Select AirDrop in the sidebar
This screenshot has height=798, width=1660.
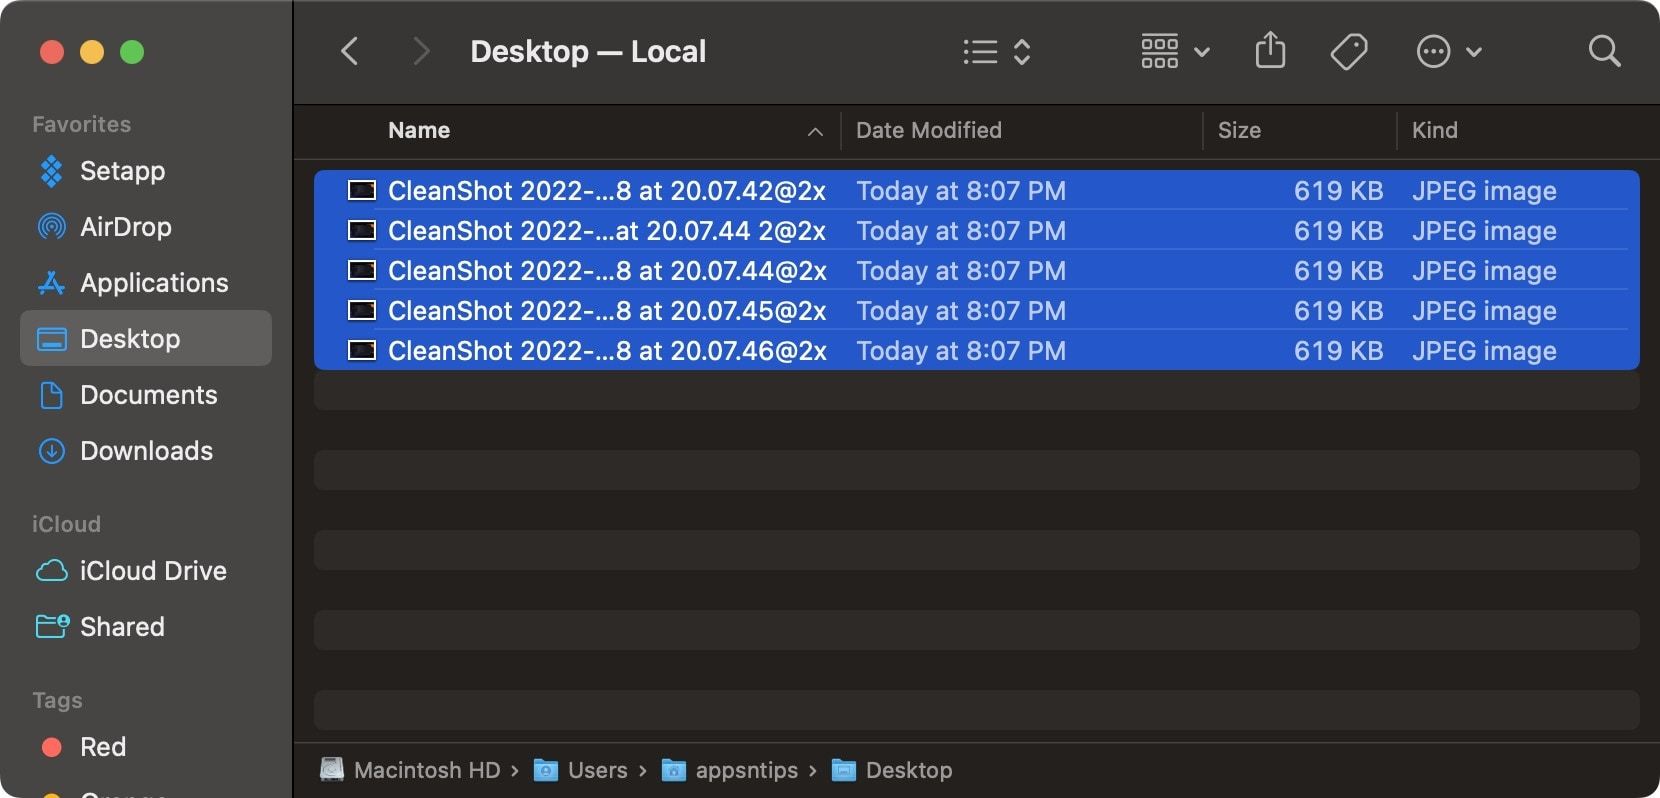tap(125, 227)
